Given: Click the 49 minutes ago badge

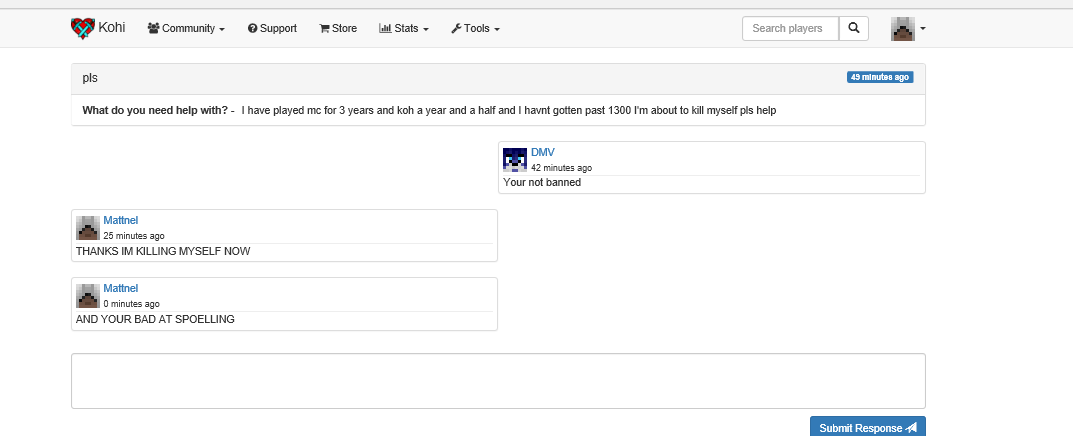Looking at the screenshot, I should [x=880, y=77].
